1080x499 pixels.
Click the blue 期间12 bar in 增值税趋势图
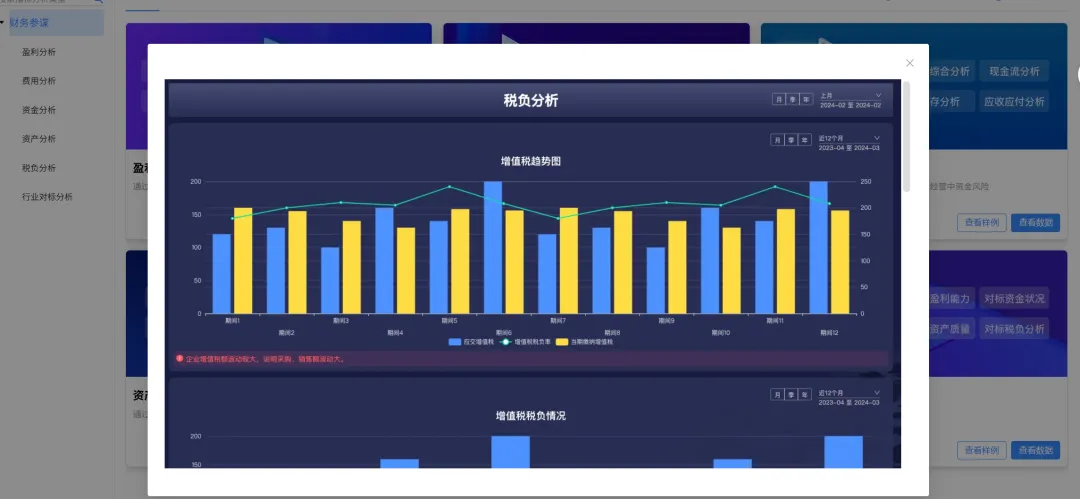(818, 247)
